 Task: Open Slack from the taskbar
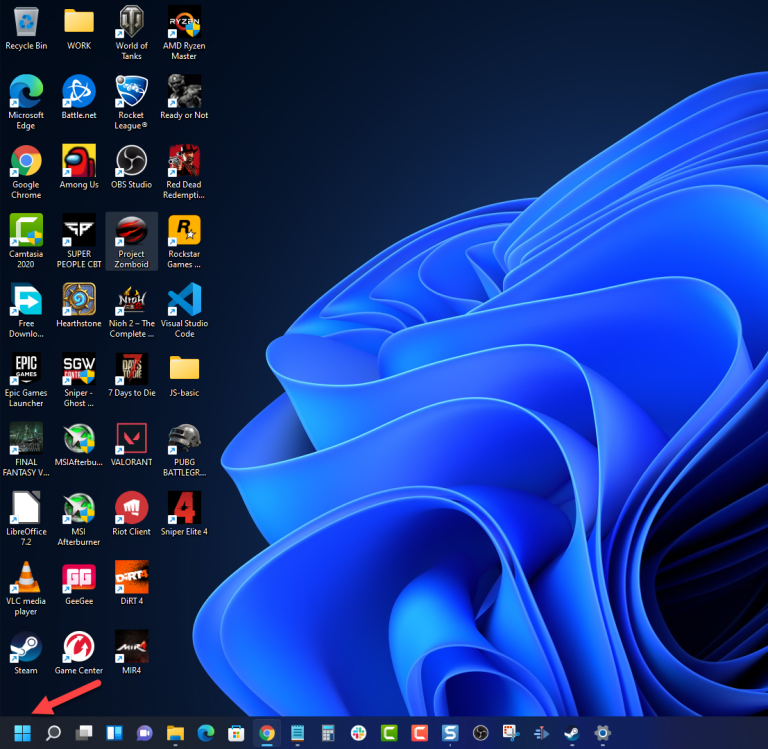point(359,733)
